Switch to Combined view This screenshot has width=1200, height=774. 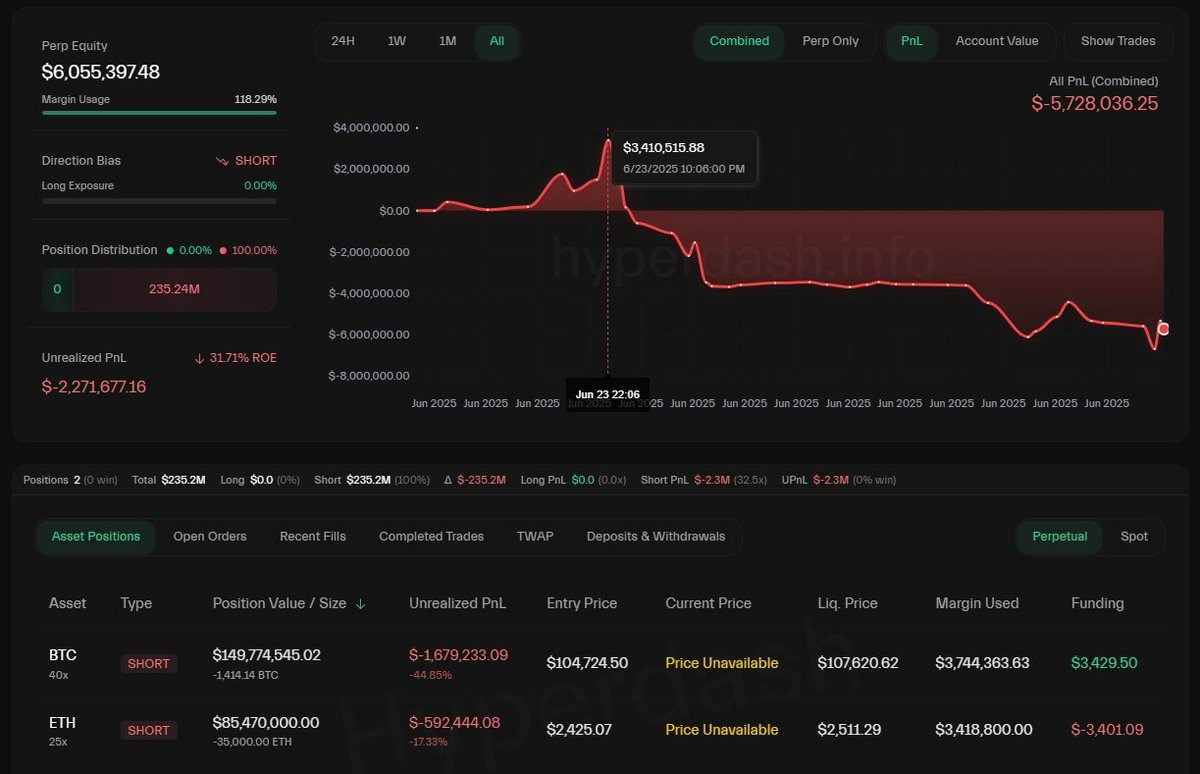[x=739, y=41]
